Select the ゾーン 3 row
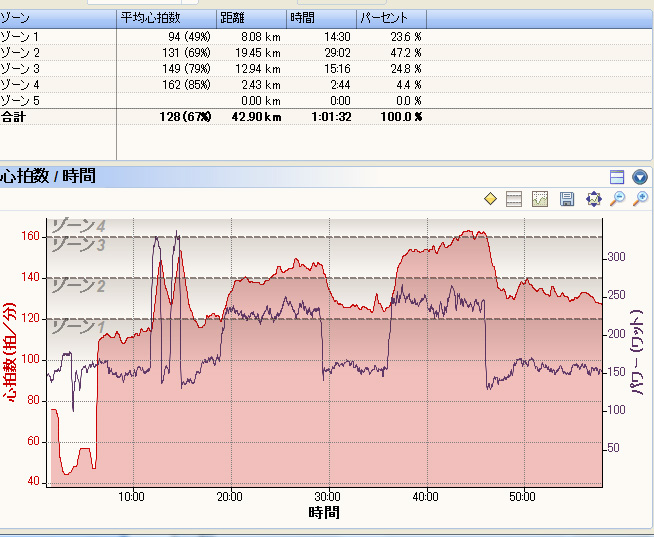Image resolution: width=654 pixels, height=537 pixels. click(325, 68)
